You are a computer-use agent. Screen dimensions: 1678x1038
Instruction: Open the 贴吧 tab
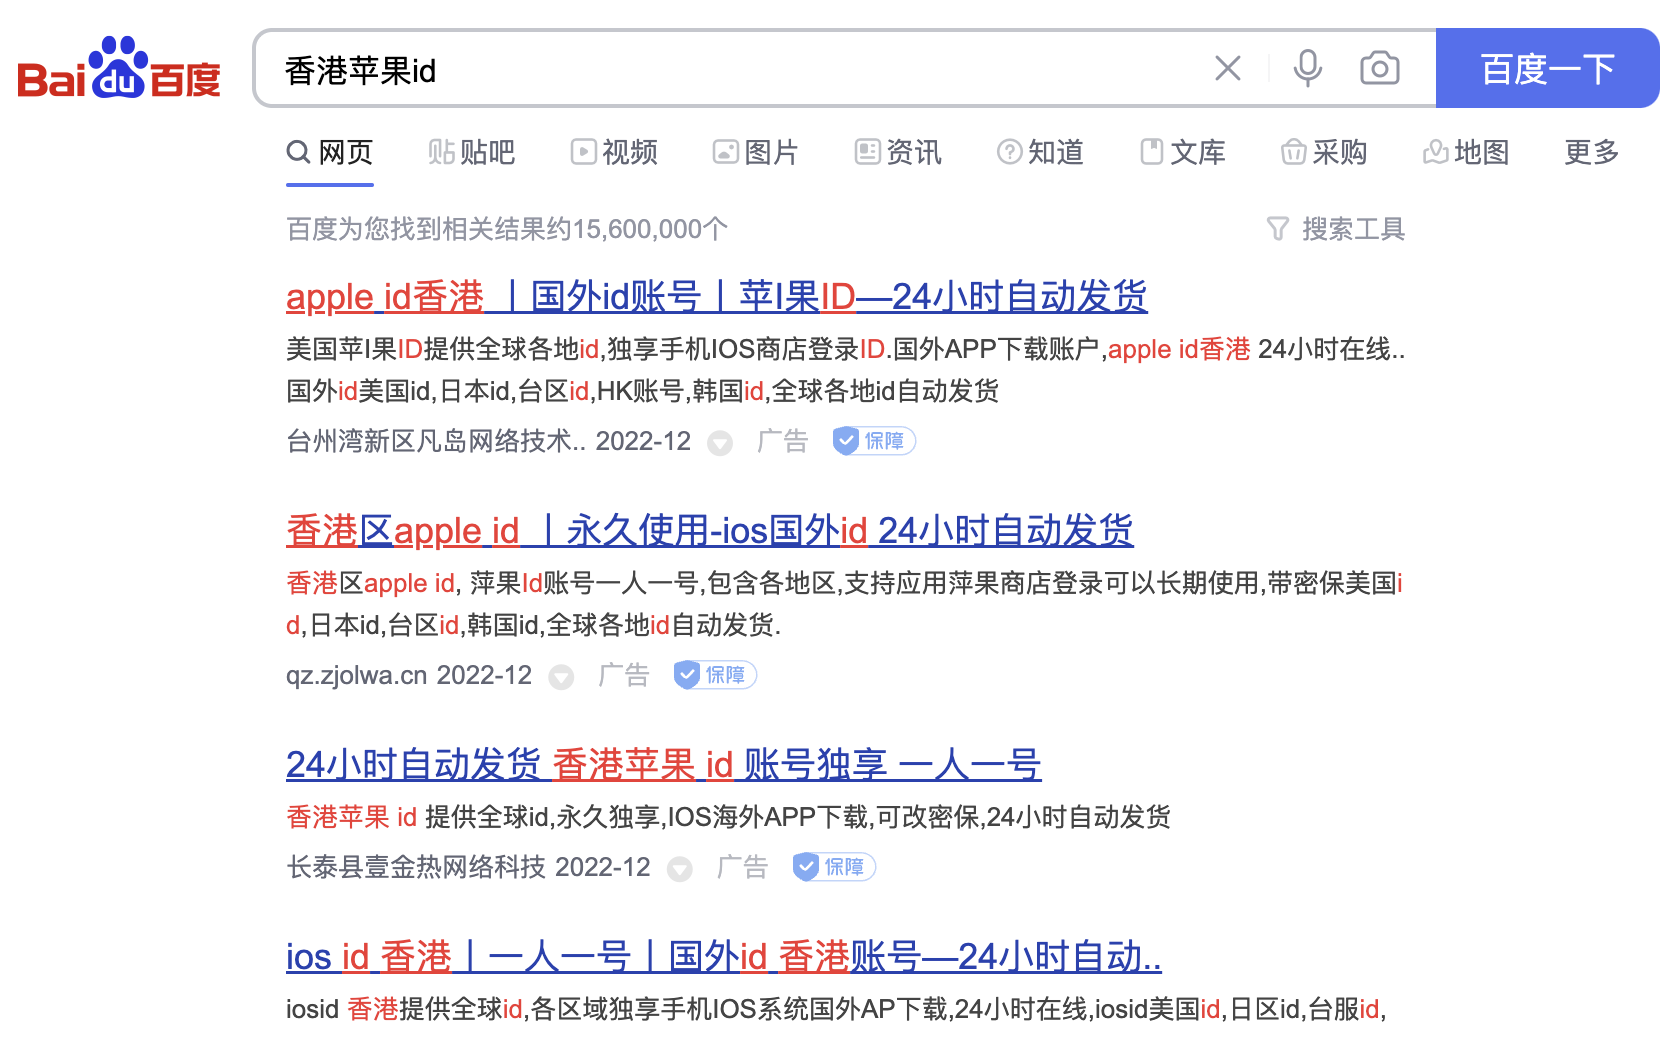[472, 152]
